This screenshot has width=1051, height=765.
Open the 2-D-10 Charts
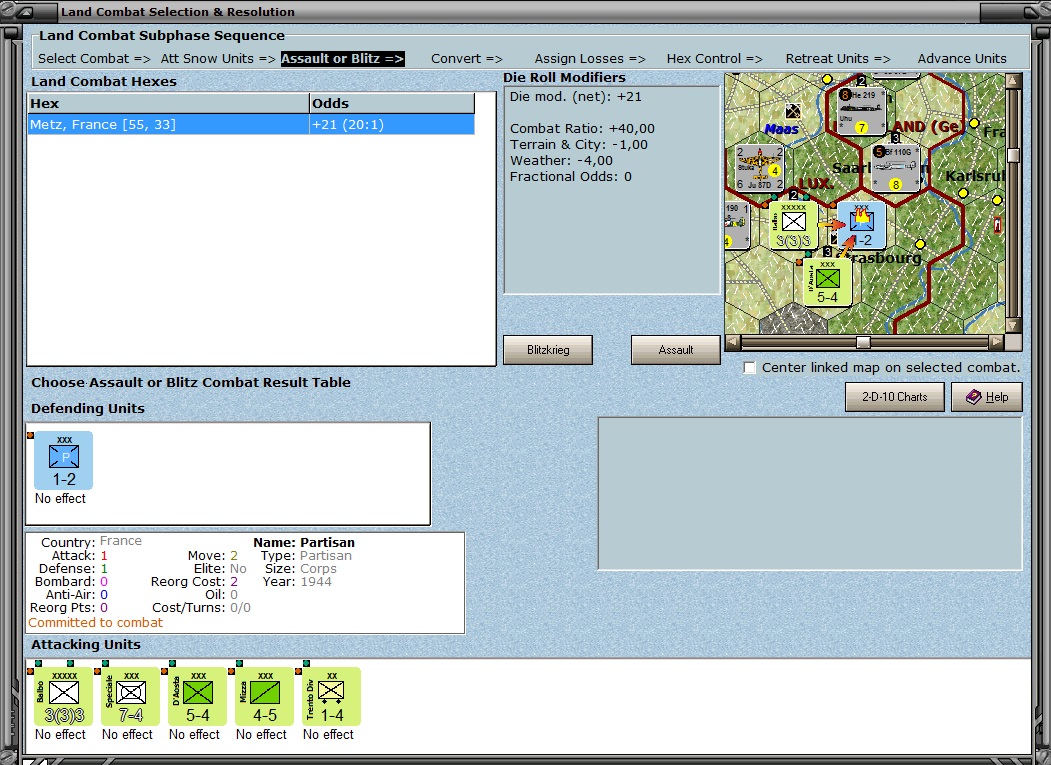click(894, 397)
